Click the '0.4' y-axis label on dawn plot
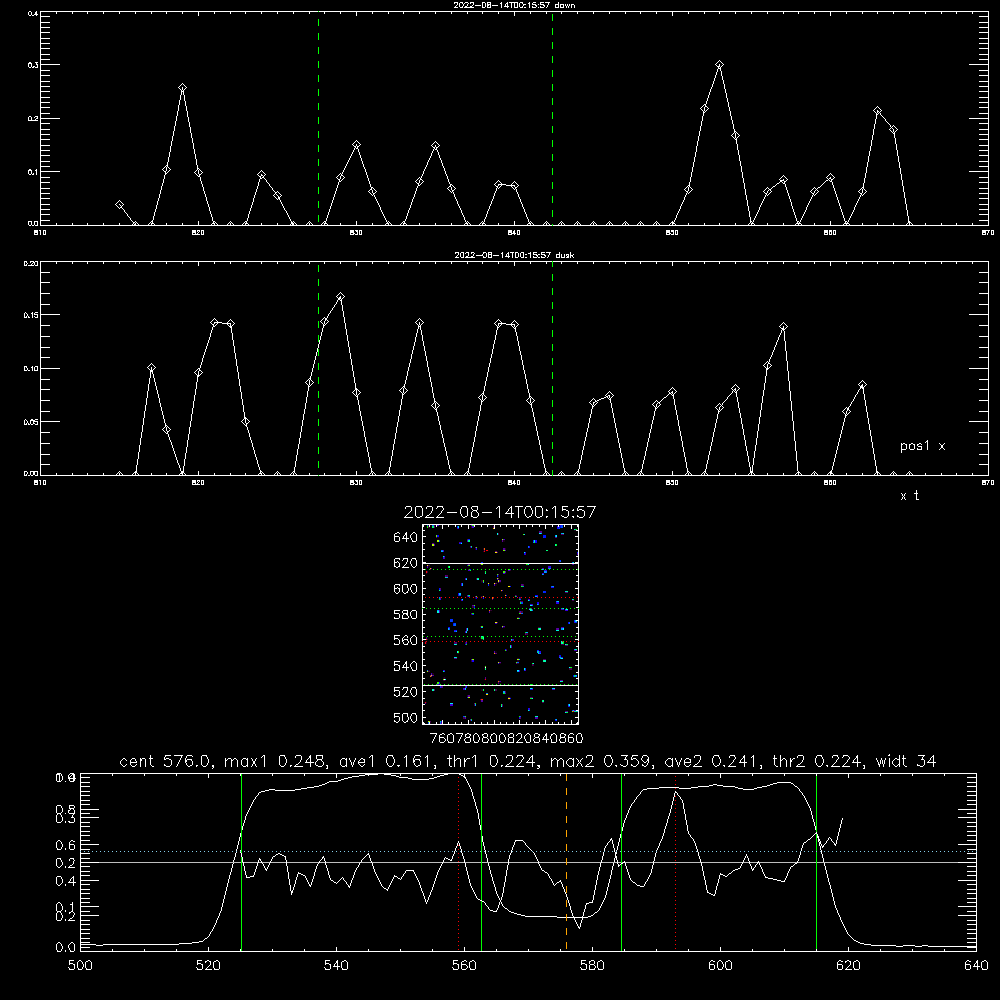Image resolution: width=1000 pixels, height=1000 pixels. (x=32, y=13)
